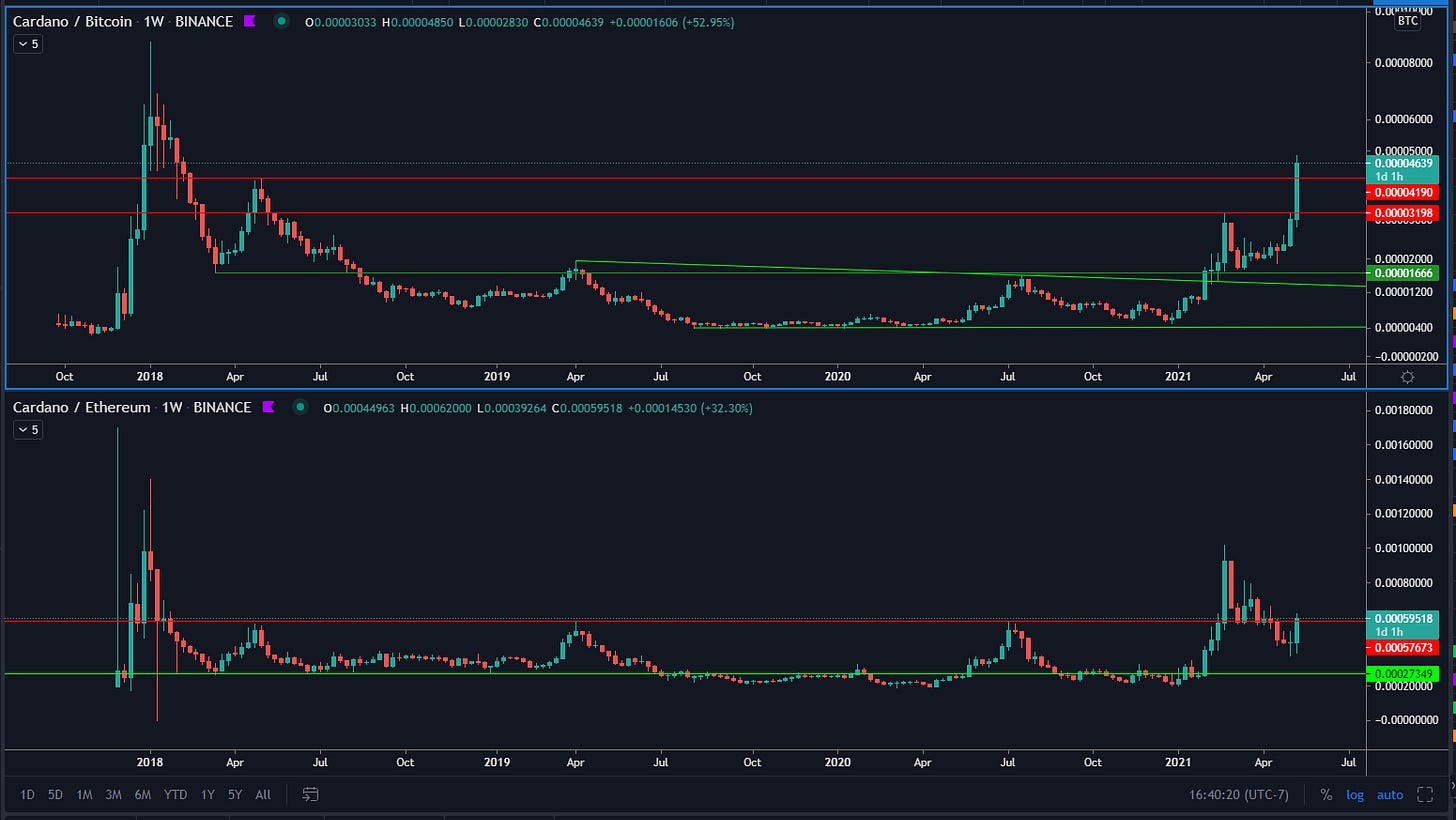Click the Cardano / Bitcoin symbol title
The width and height of the screenshot is (1456, 820).
point(72,21)
